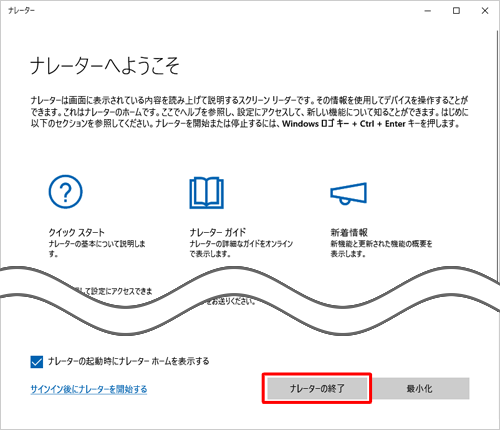Click the ナレーターへようこそ heading
Viewport: 500px width, 430px height.
coord(105,66)
